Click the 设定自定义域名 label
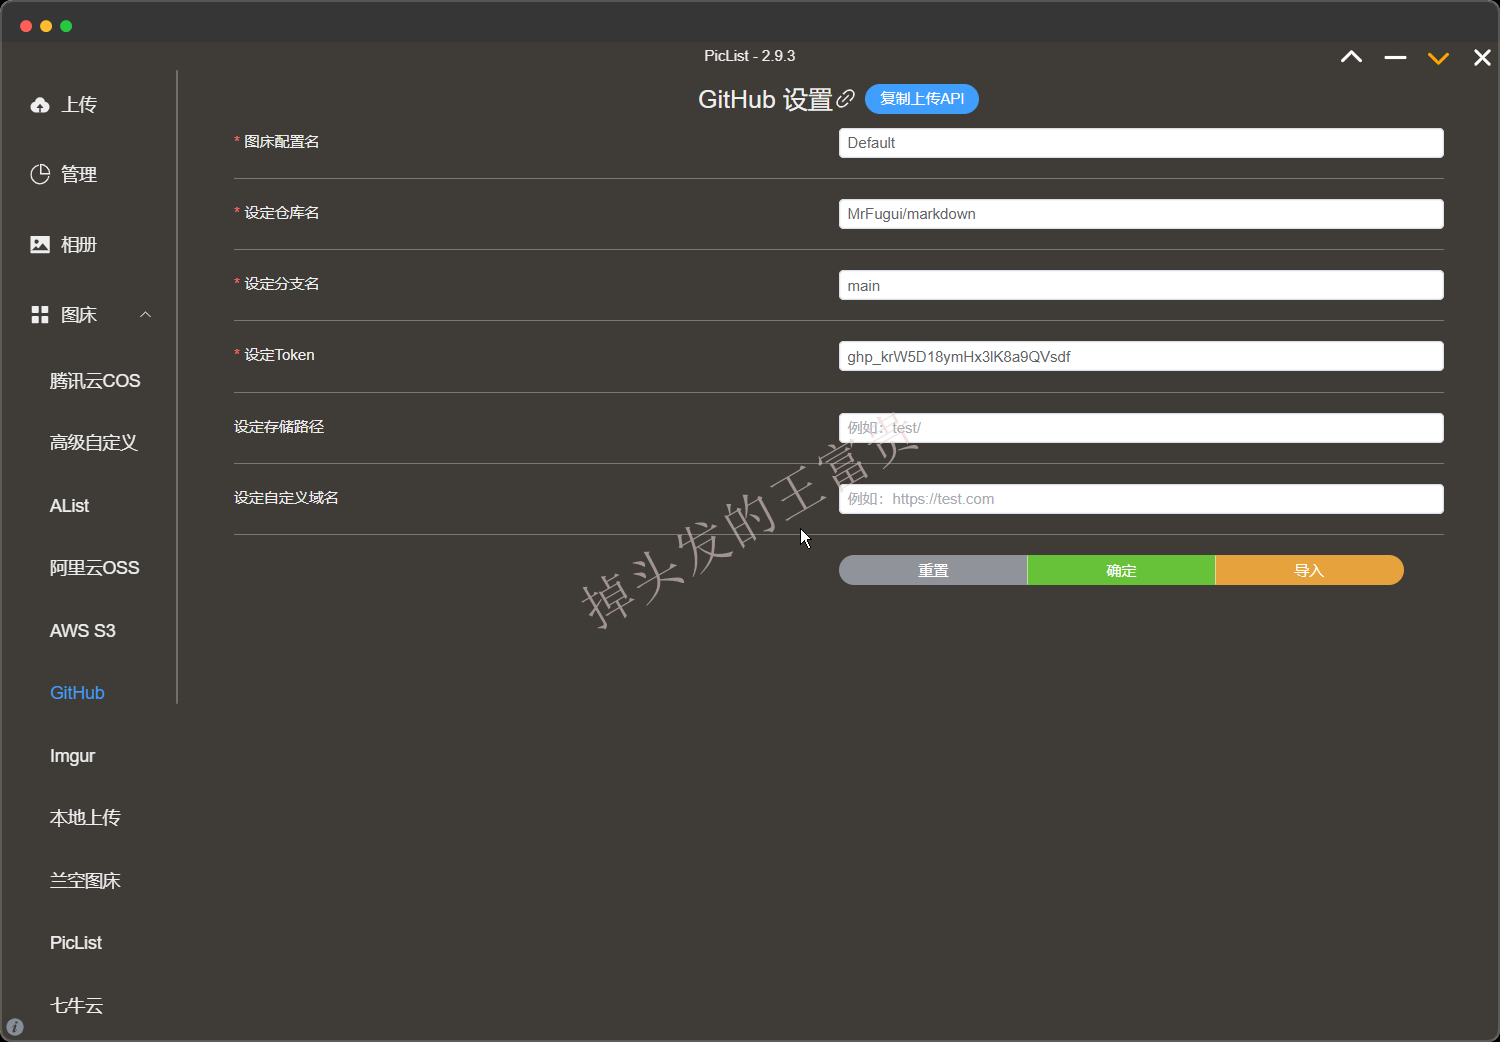Screen dimensions: 1500x1042 (286, 498)
